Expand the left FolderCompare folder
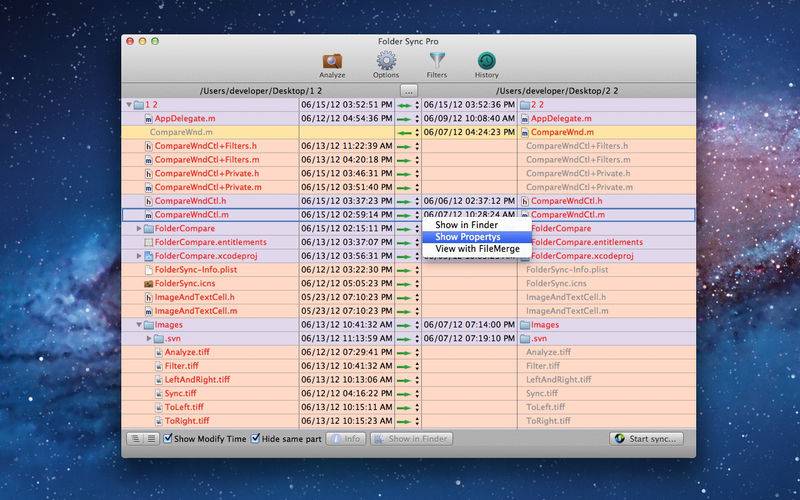800x500 pixels. click(x=139, y=229)
